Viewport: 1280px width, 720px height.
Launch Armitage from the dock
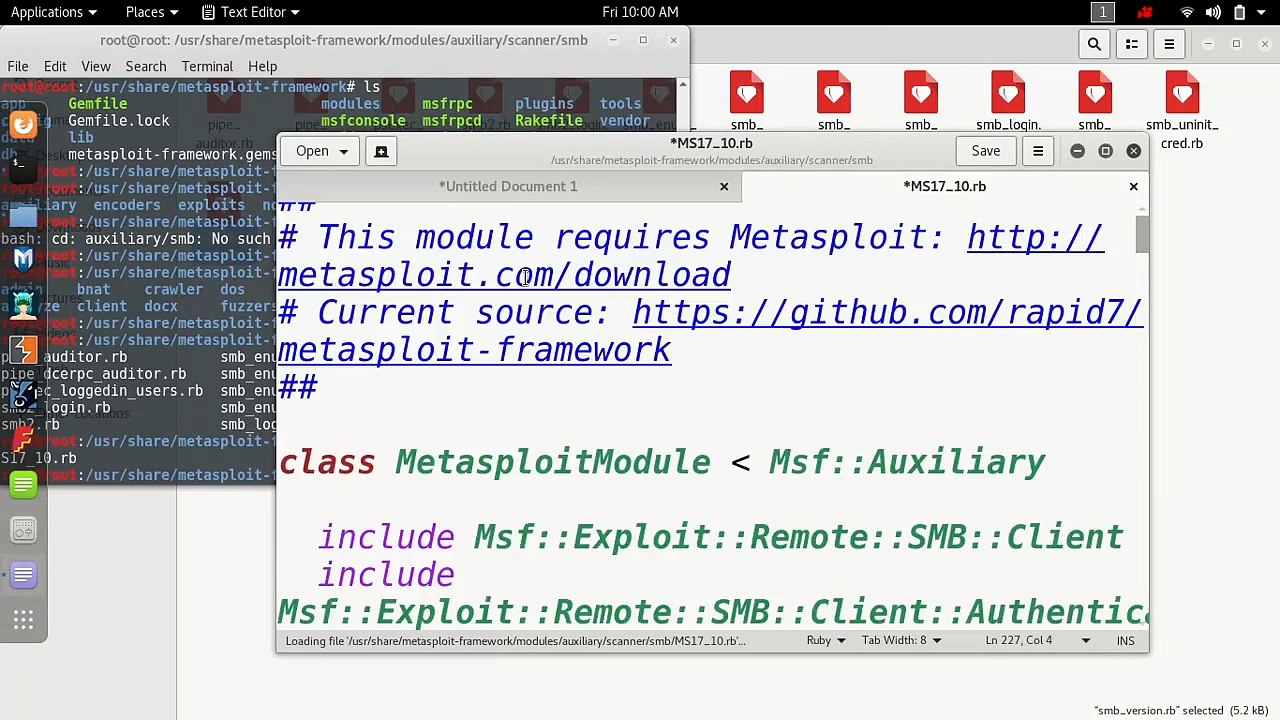24,304
